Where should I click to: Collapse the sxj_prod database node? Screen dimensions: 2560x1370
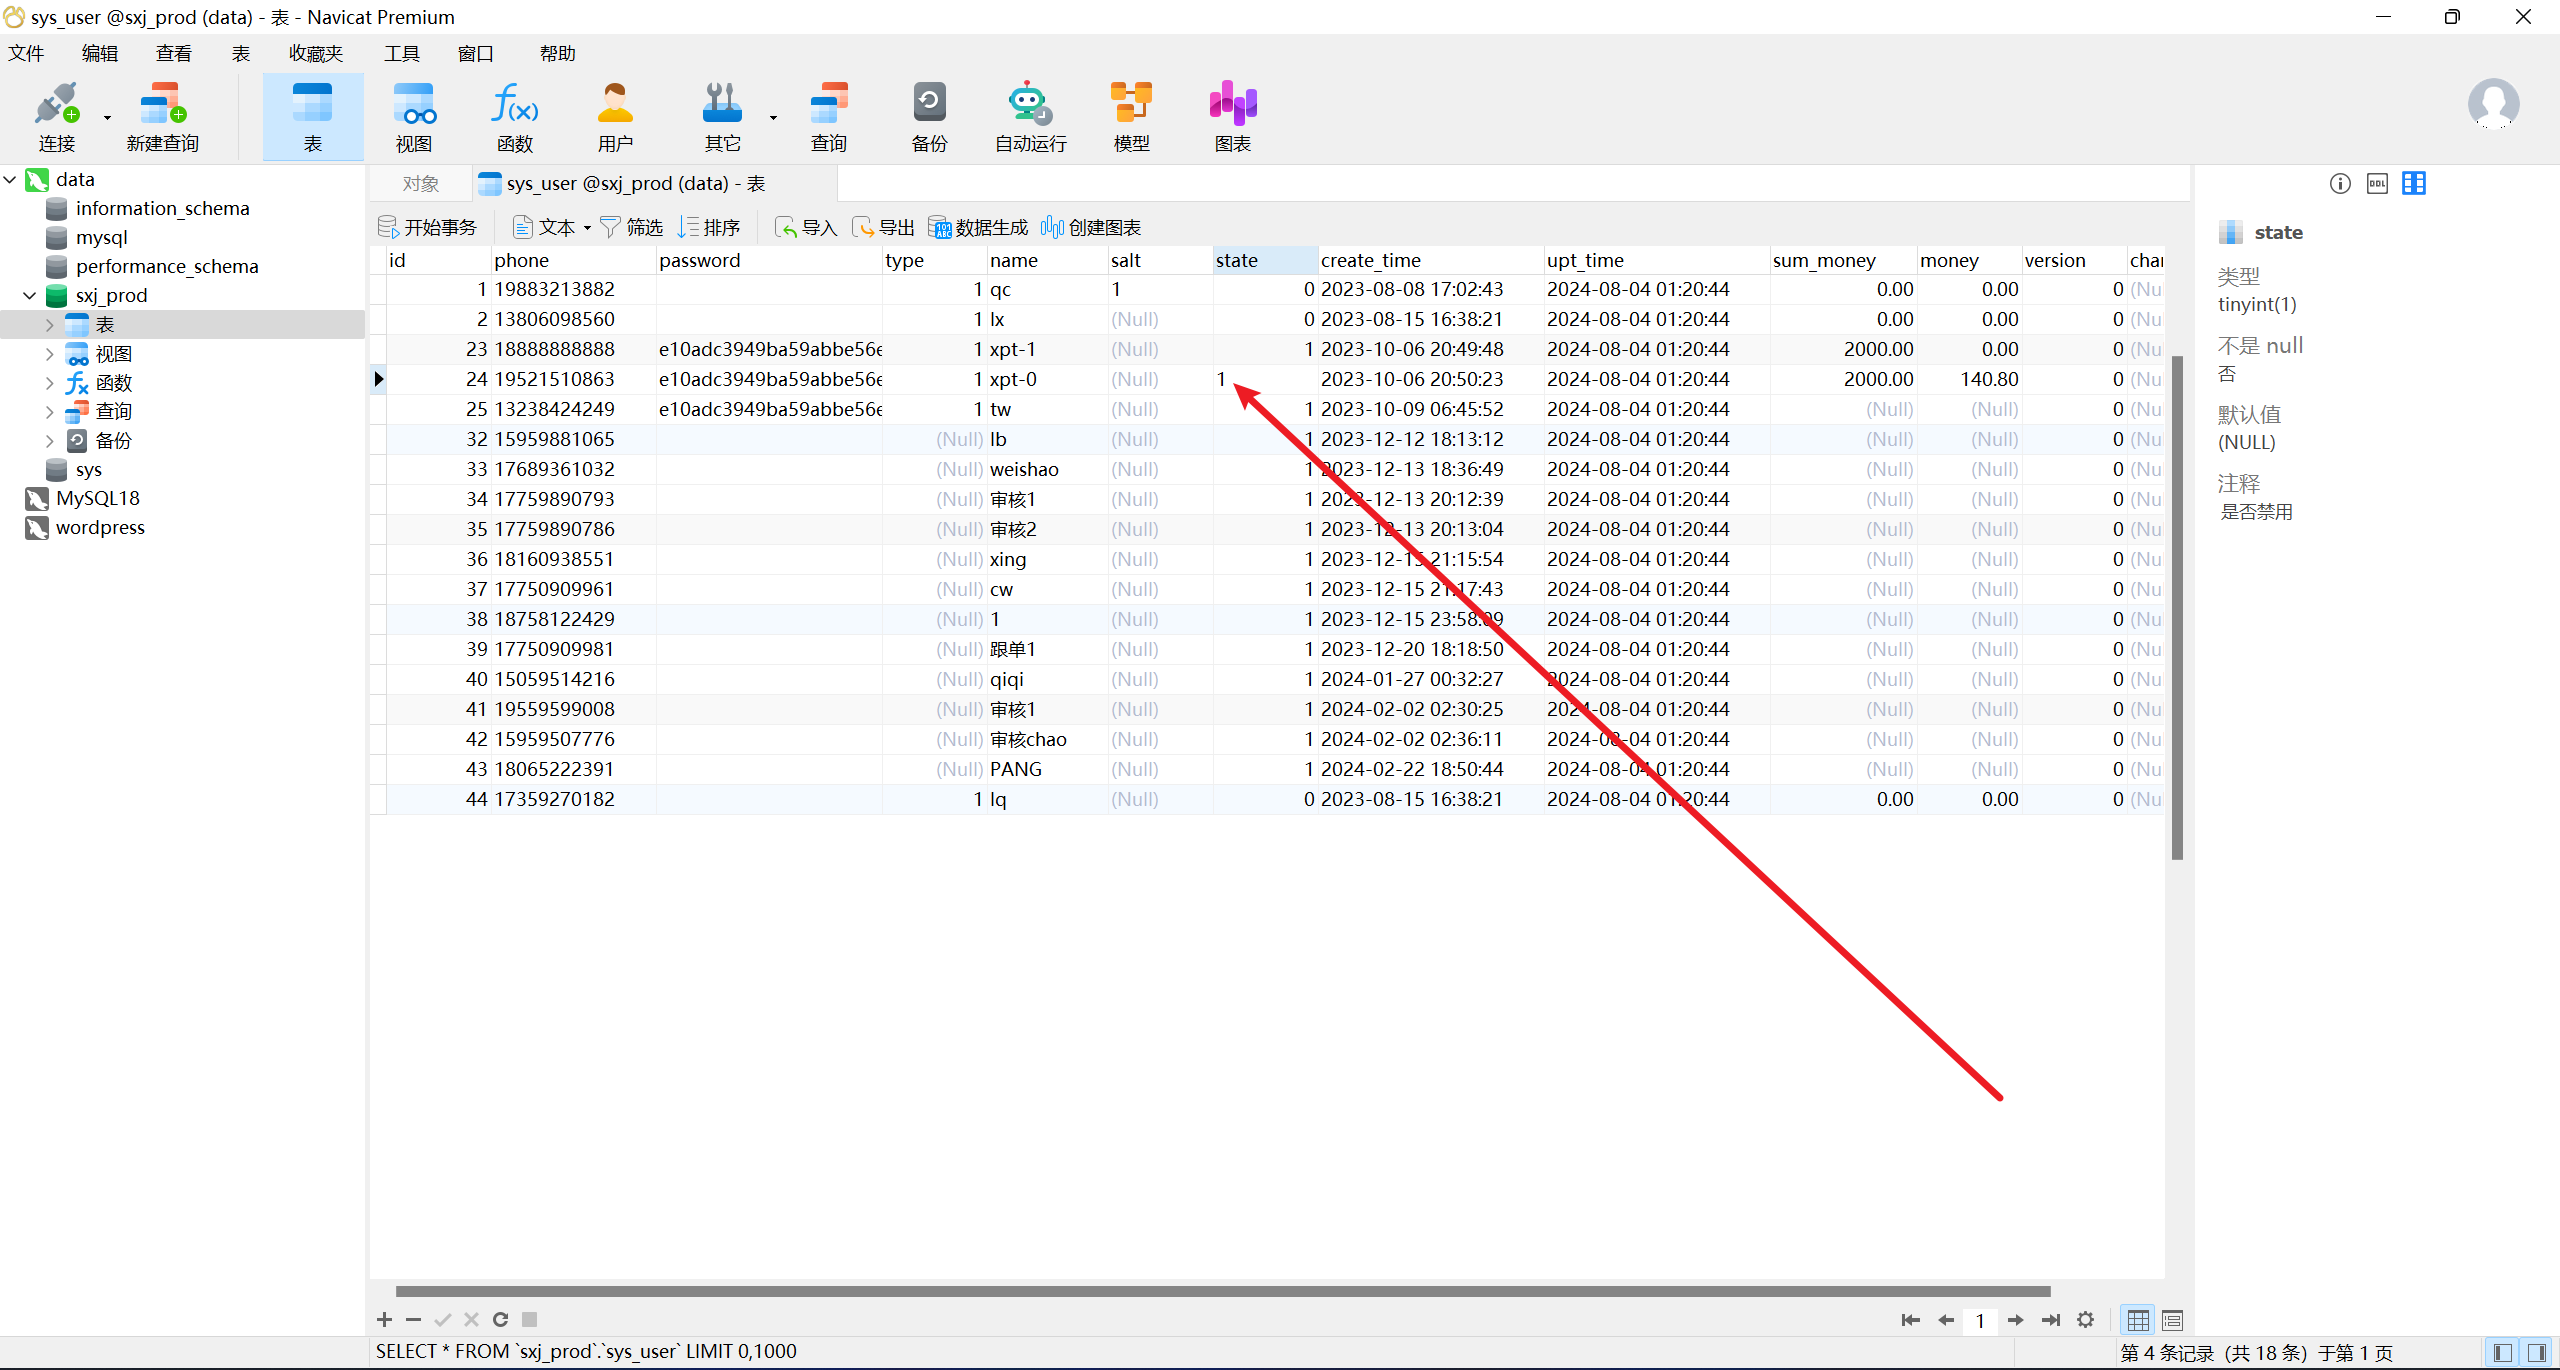[29, 296]
